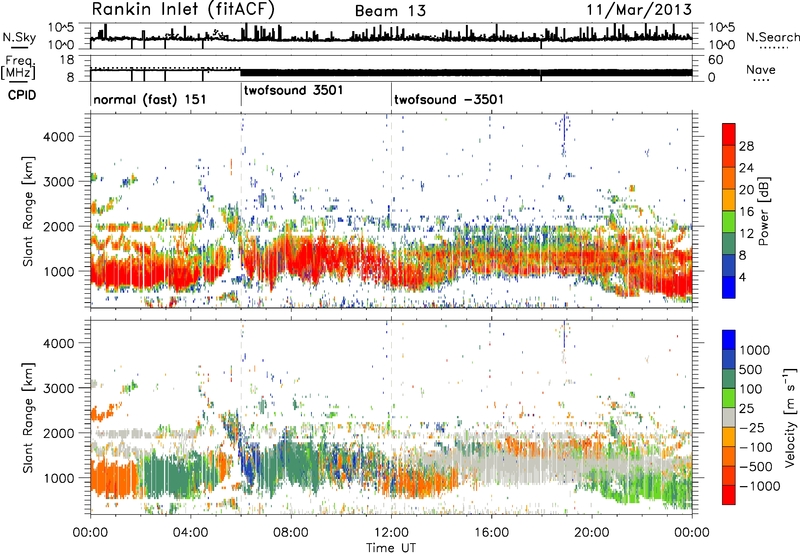Click the 'Beam 13' heading
Viewport: 800px width, 554px height.
pyautogui.click(x=390, y=11)
